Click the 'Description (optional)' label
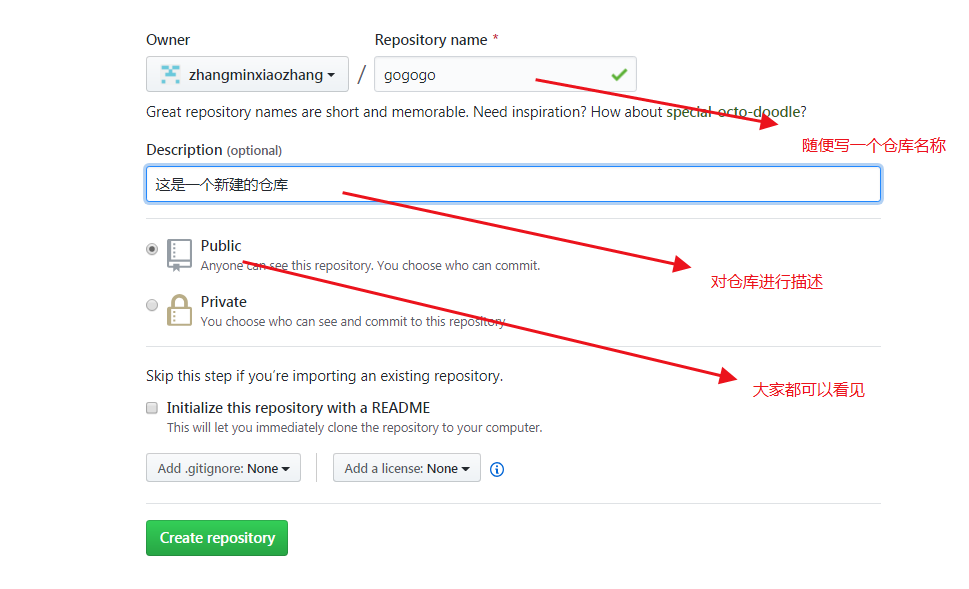 tap(214, 150)
